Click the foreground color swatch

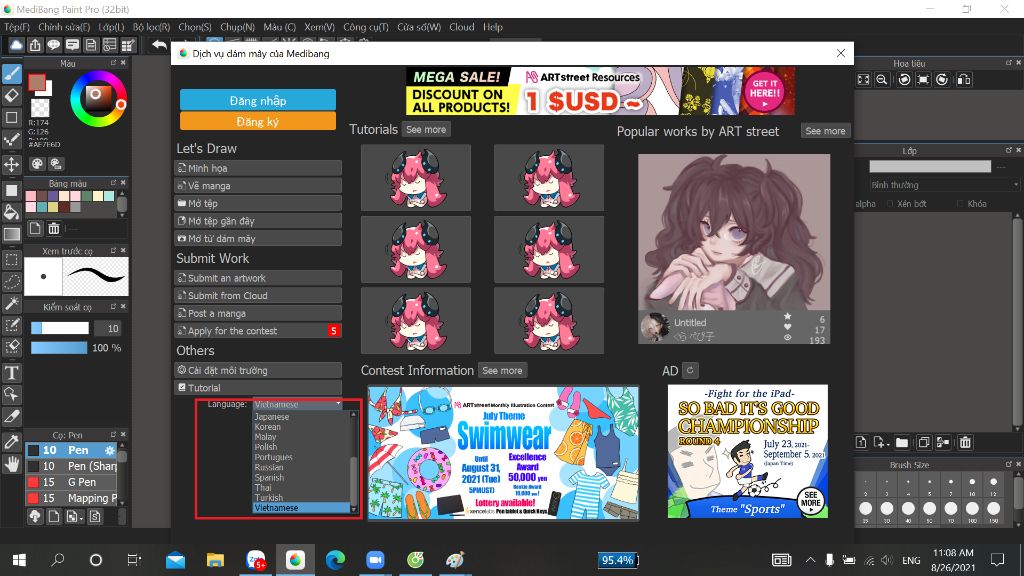(37, 82)
